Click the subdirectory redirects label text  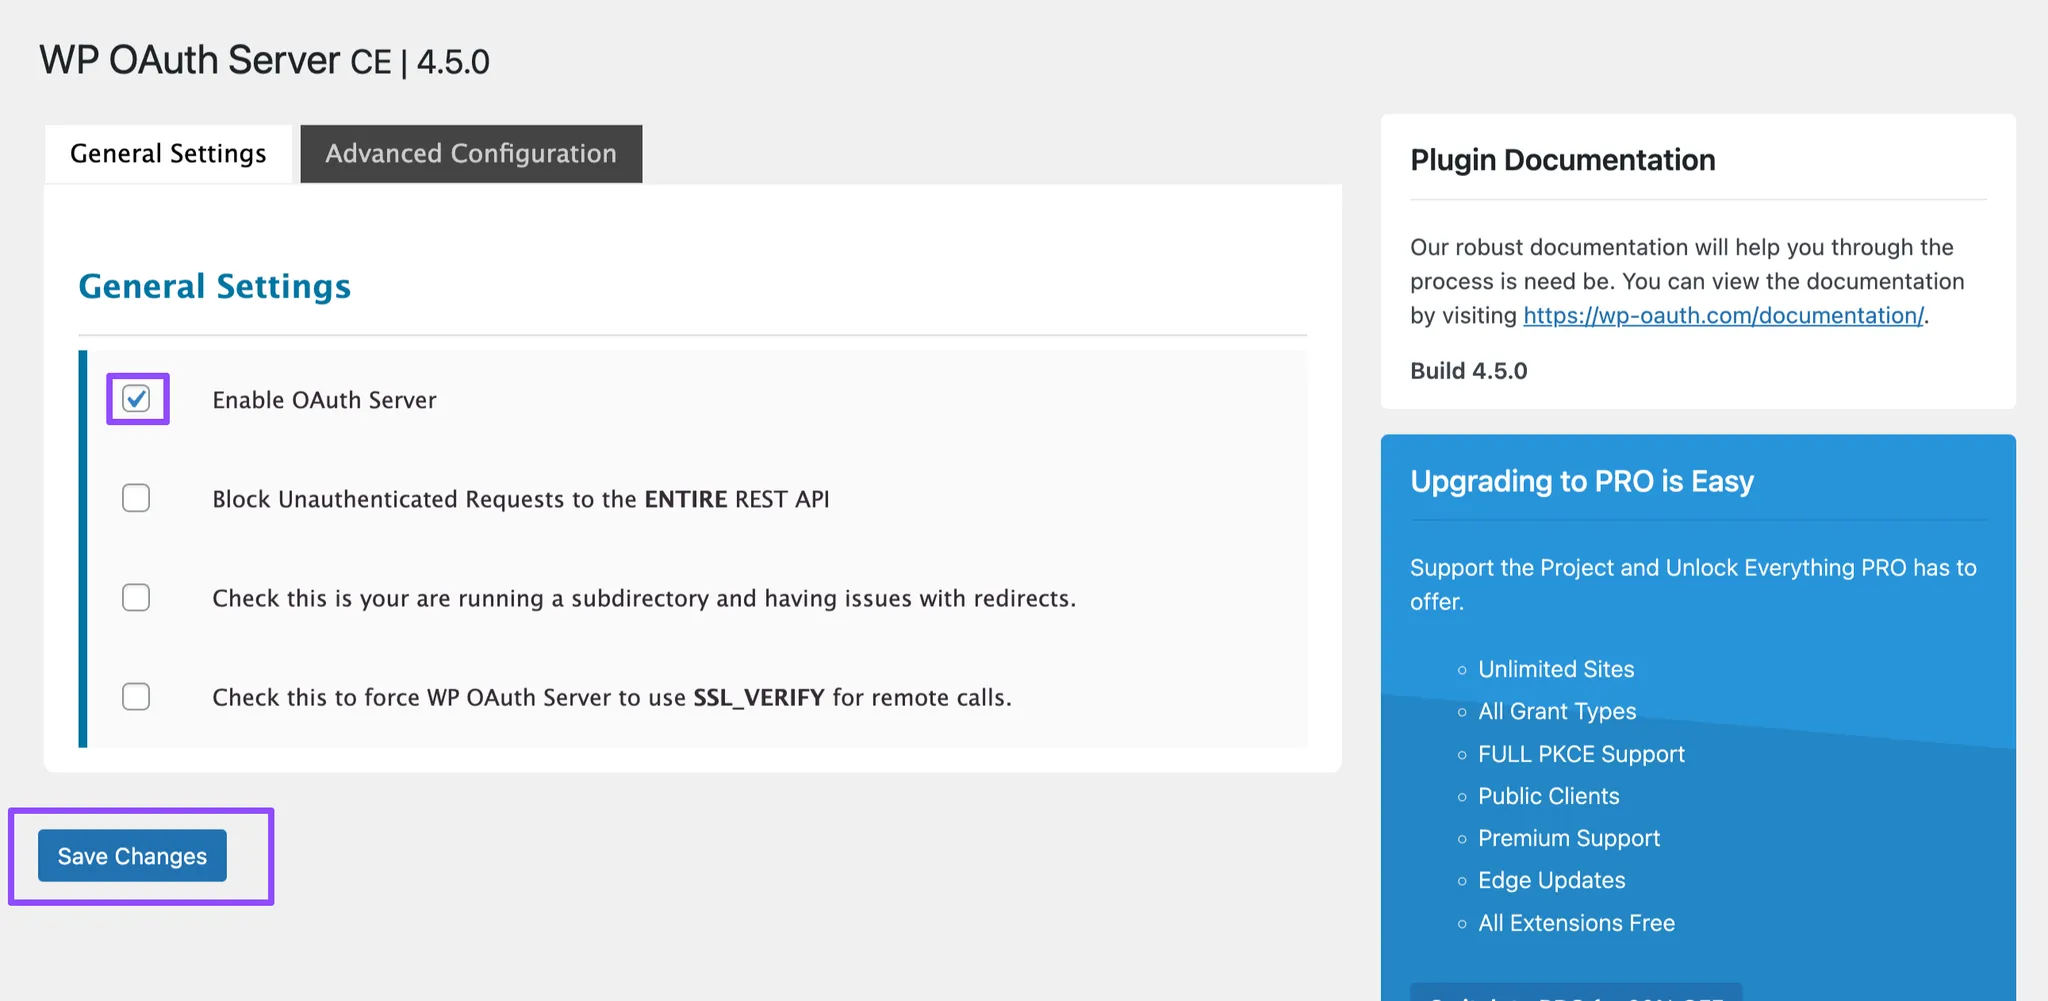[644, 598]
